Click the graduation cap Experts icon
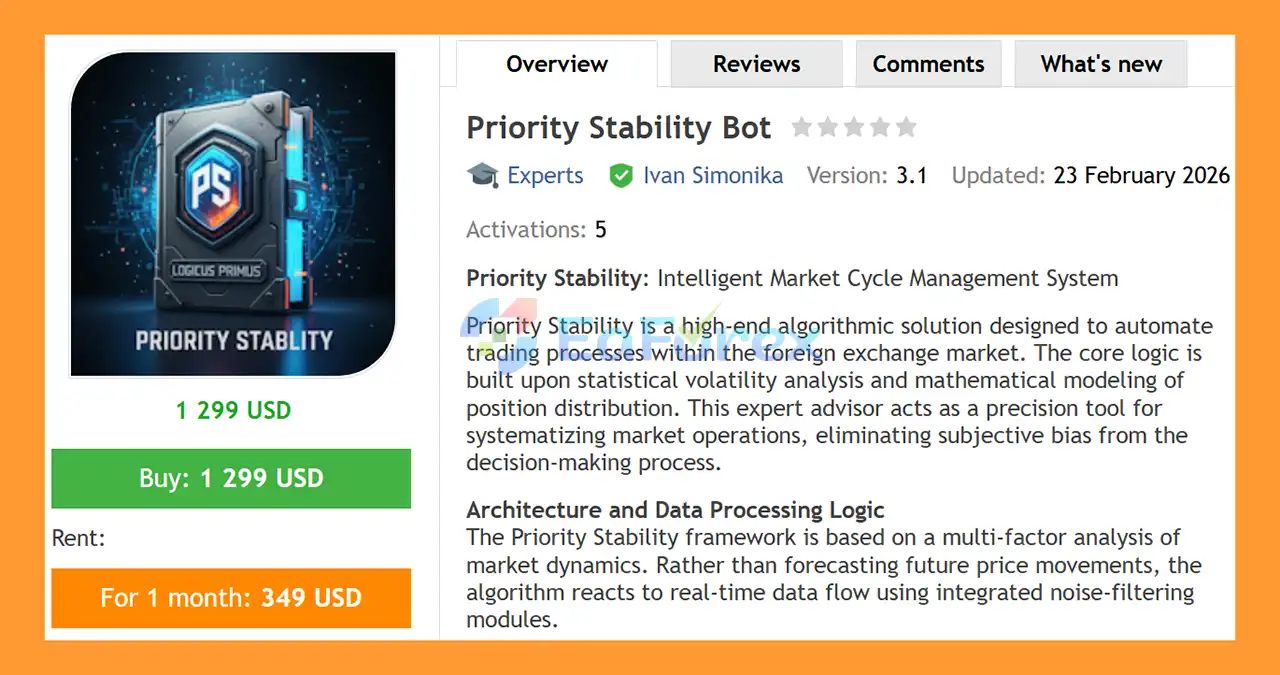Screen dimensions: 1280x675 483,176
